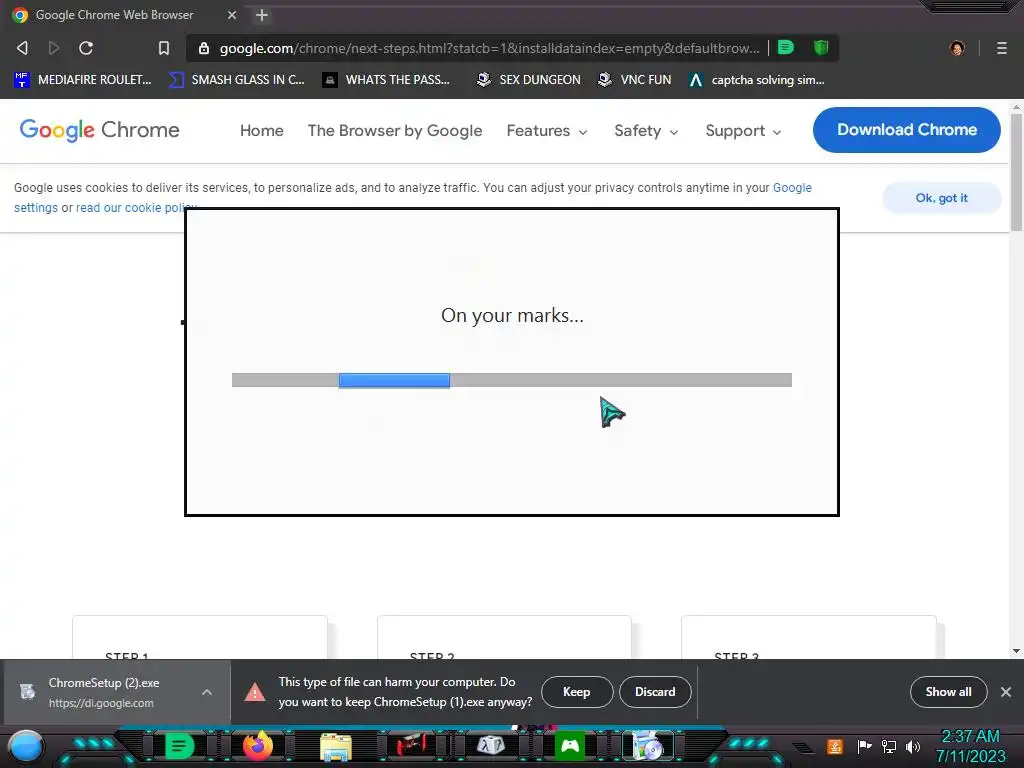
Task: Keep the ChromeSetup (1).exe file
Action: [577, 692]
